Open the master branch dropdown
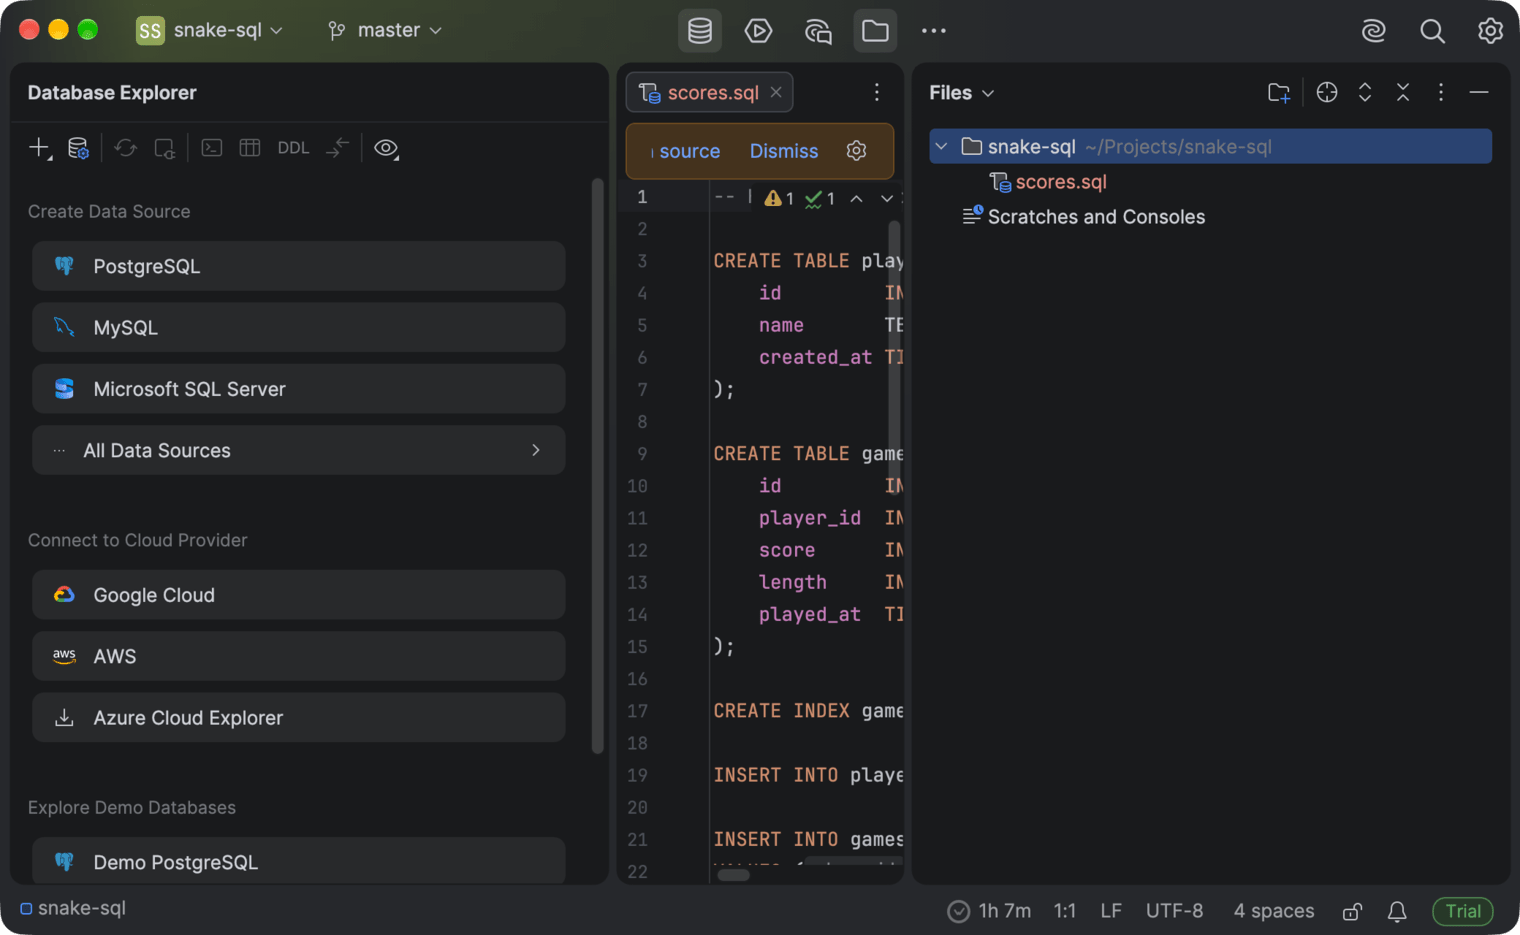The image size is (1520, 935). [x=385, y=31]
